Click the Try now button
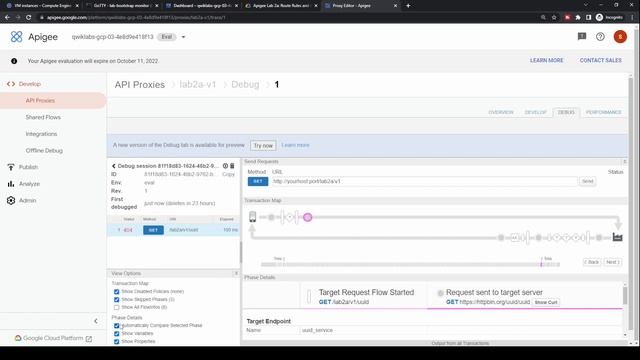The width and height of the screenshot is (640, 360). click(x=263, y=145)
